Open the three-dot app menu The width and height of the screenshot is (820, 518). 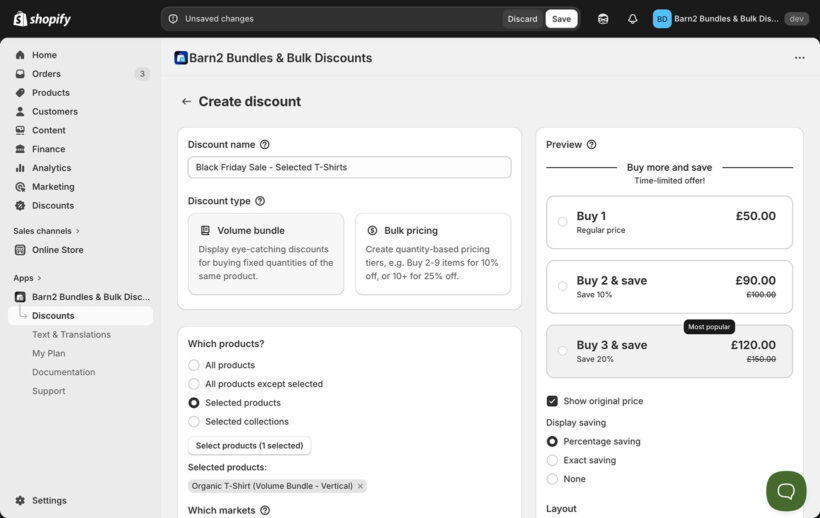[800, 57]
